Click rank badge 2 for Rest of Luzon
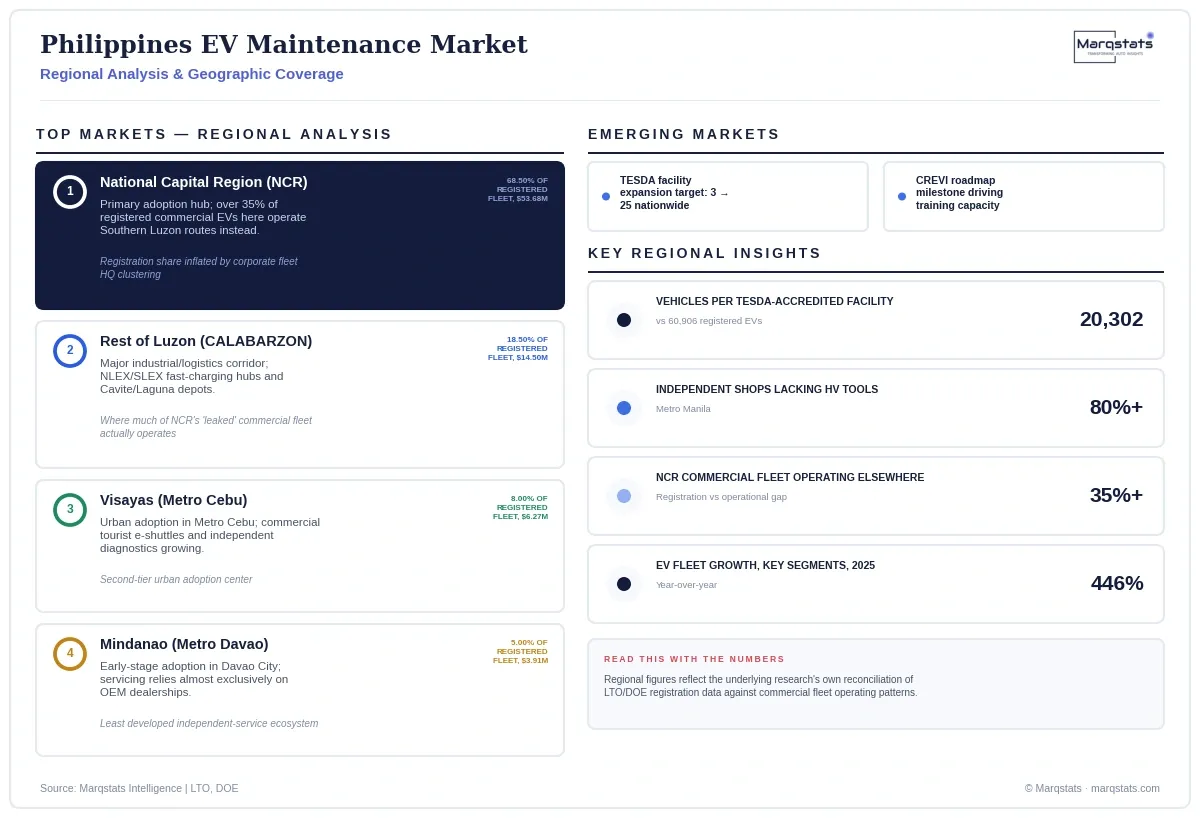The width and height of the screenshot is (1200, 818). click(70, 350)
